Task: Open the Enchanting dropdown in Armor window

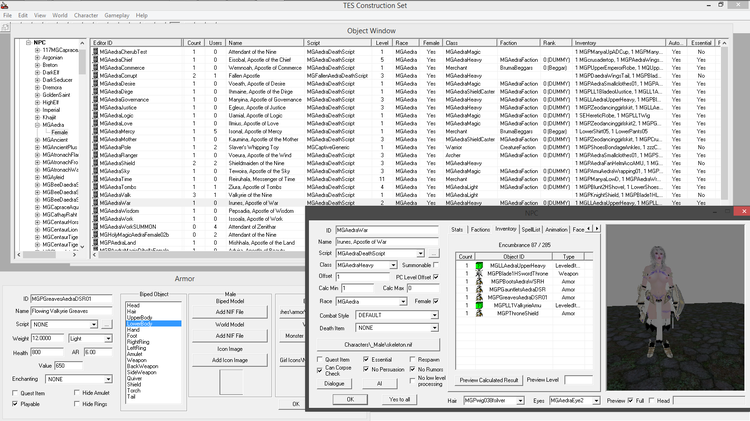Action: tap(108, 379)
